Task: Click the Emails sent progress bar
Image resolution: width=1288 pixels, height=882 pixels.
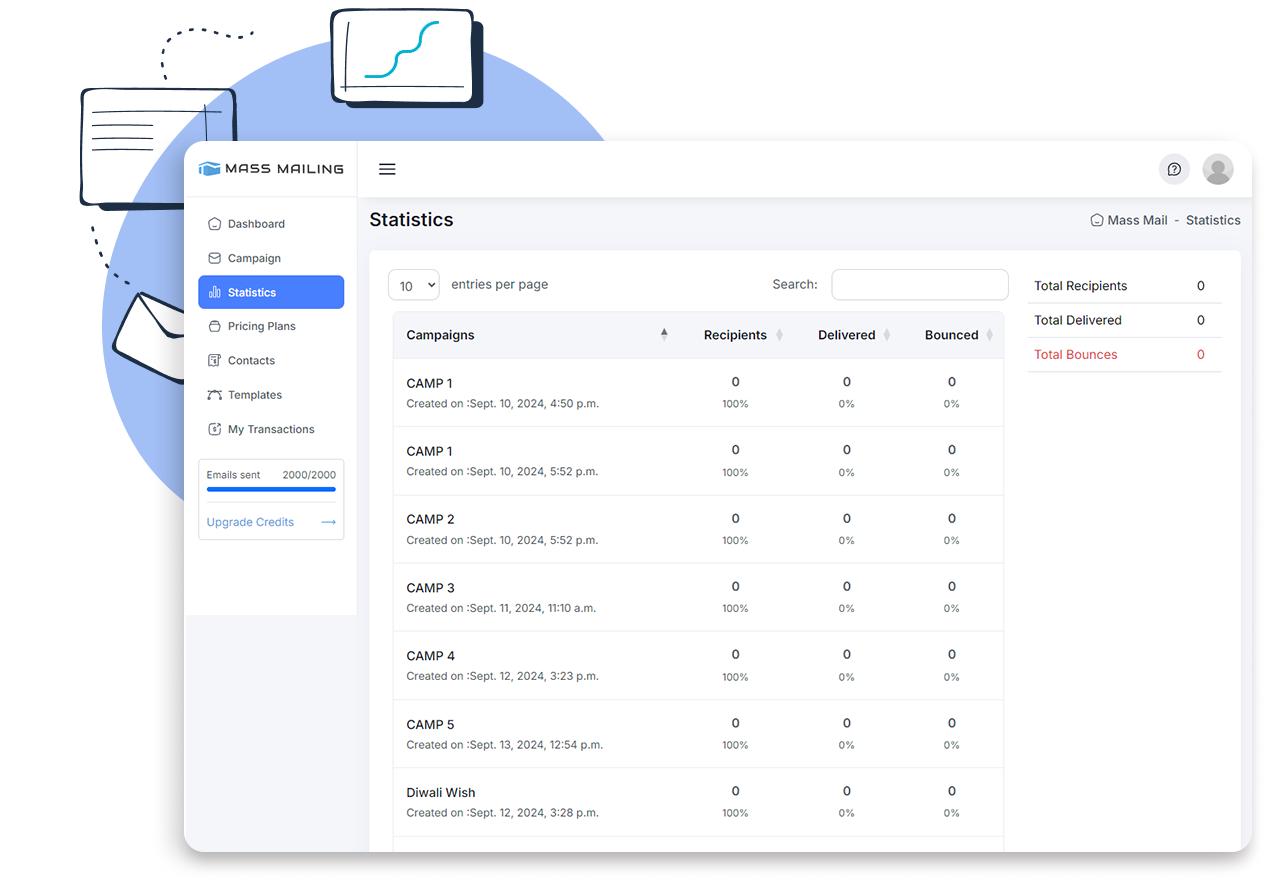Action: (x=271, y=489)
